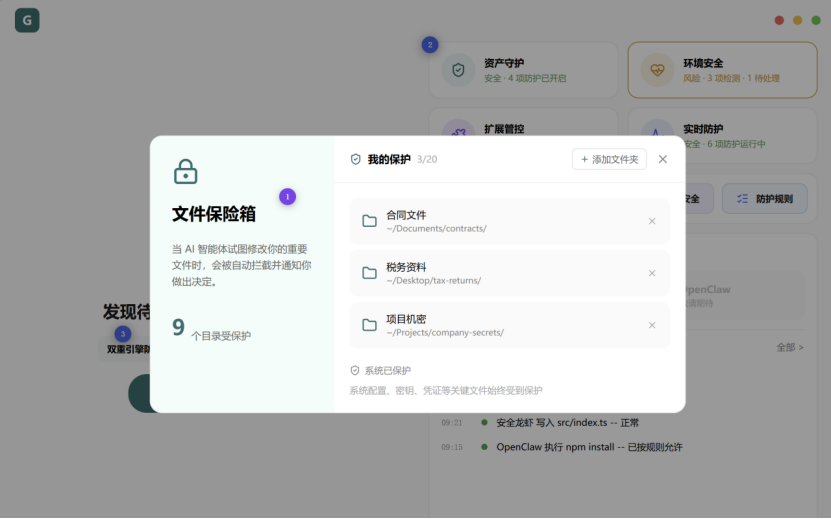
Task: Click the shield icon beside 我的保护
Action: coord(356,159)
